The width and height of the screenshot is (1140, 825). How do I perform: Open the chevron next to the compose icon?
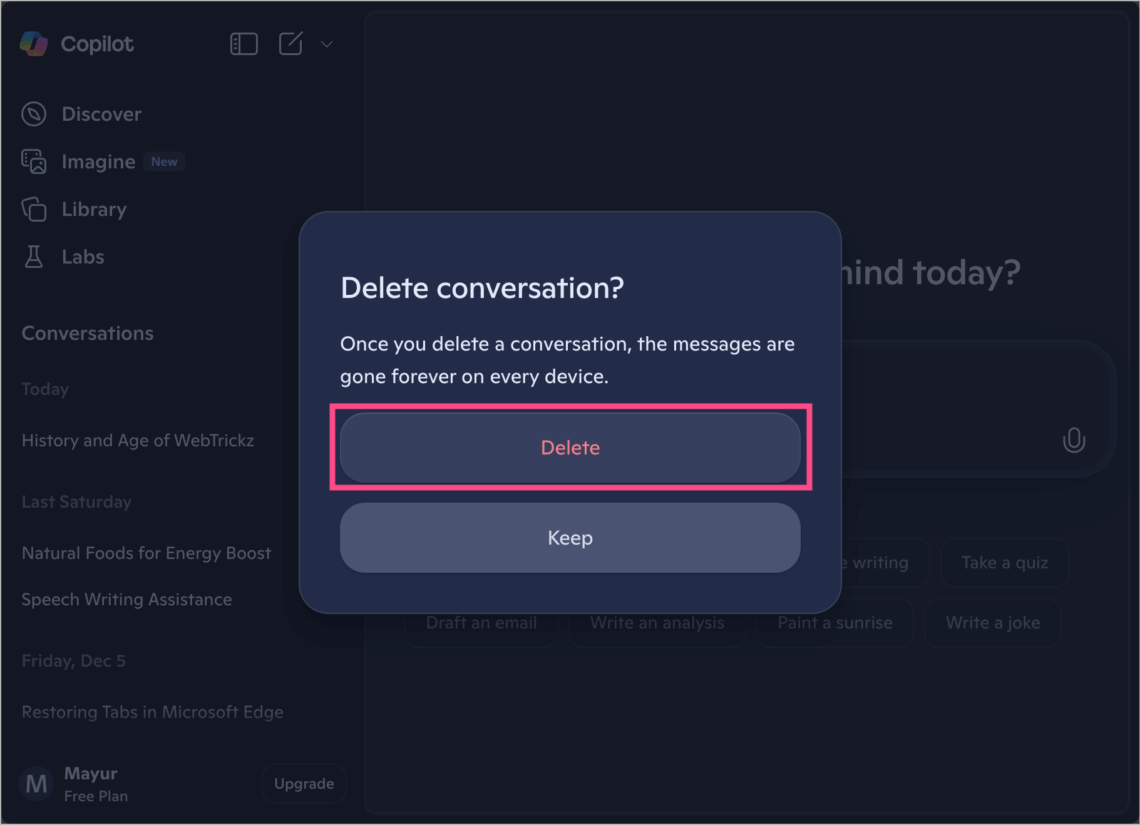click(x=326, y=45)
